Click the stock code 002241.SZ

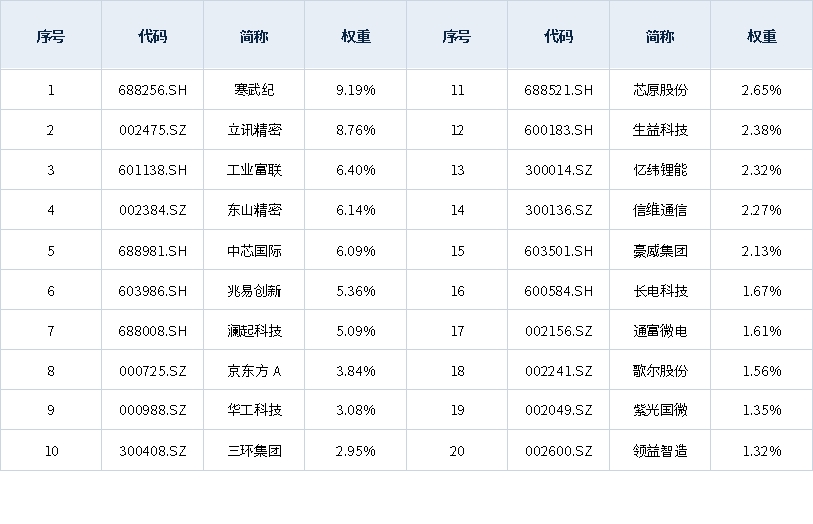[x=558, y=371]
